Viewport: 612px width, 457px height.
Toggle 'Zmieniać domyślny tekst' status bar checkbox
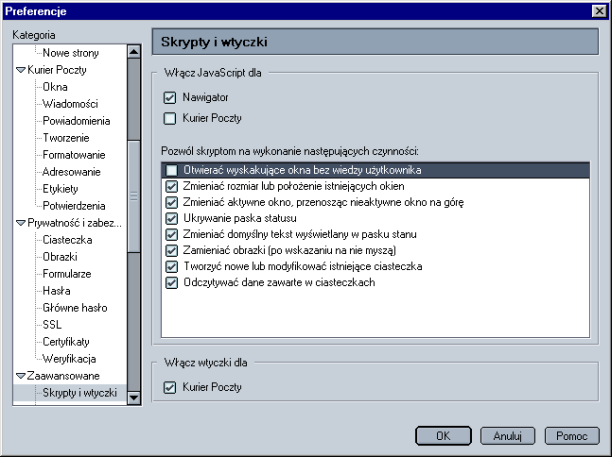(x=171, y=234)
